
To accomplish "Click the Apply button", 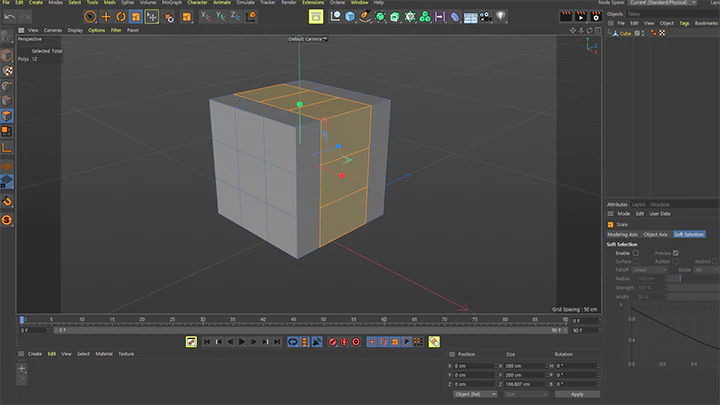I will (577, 394).
